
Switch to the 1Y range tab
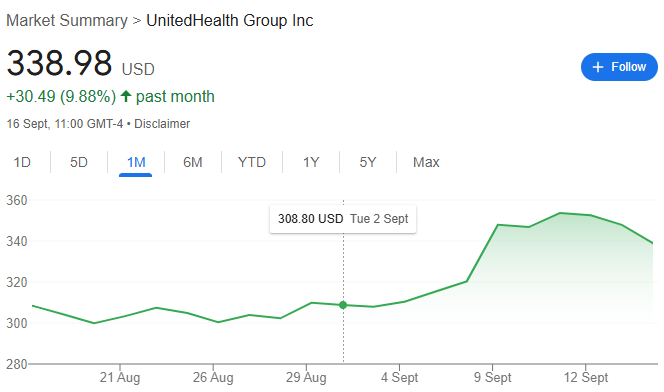click(x=311, y=162)
